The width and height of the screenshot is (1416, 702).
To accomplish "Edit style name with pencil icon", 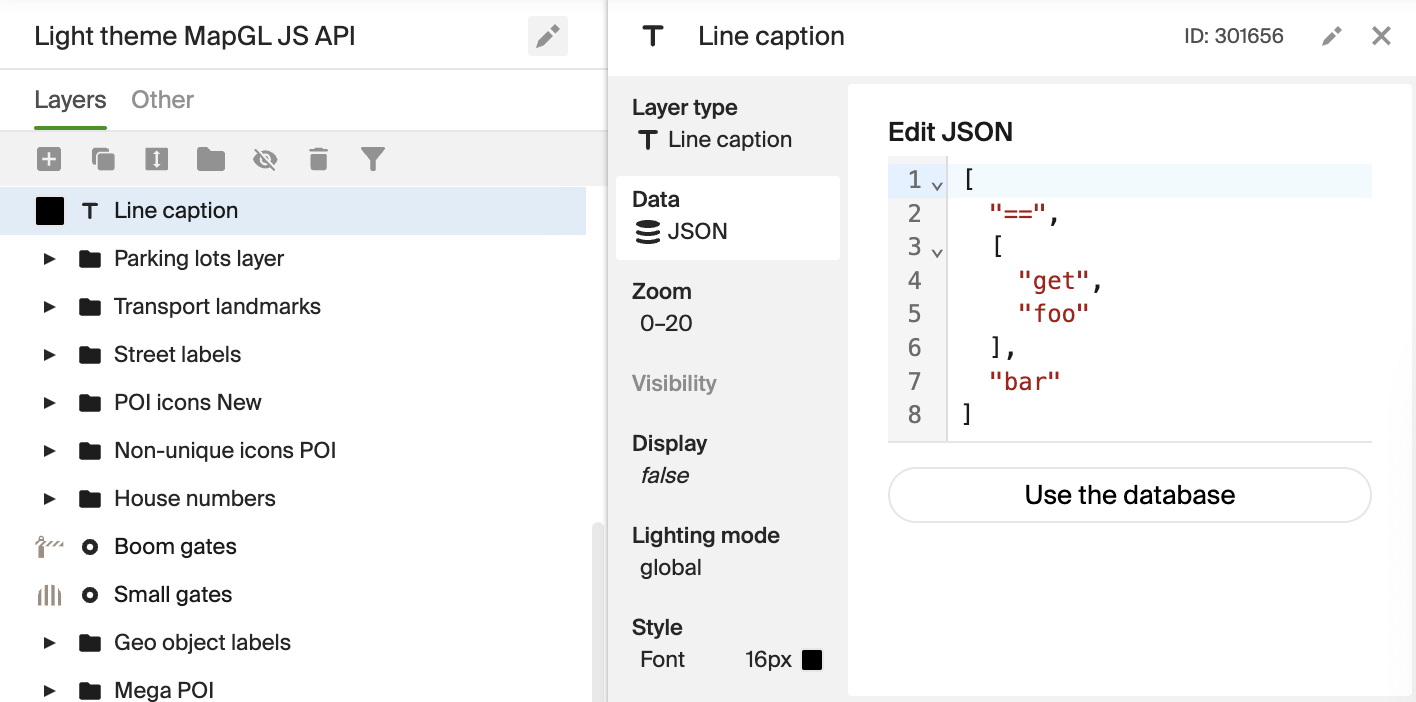I will point(547,37).
